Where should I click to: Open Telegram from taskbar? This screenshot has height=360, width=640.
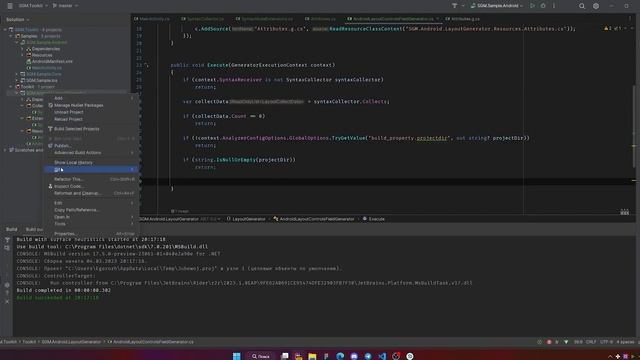click(368, 356)
